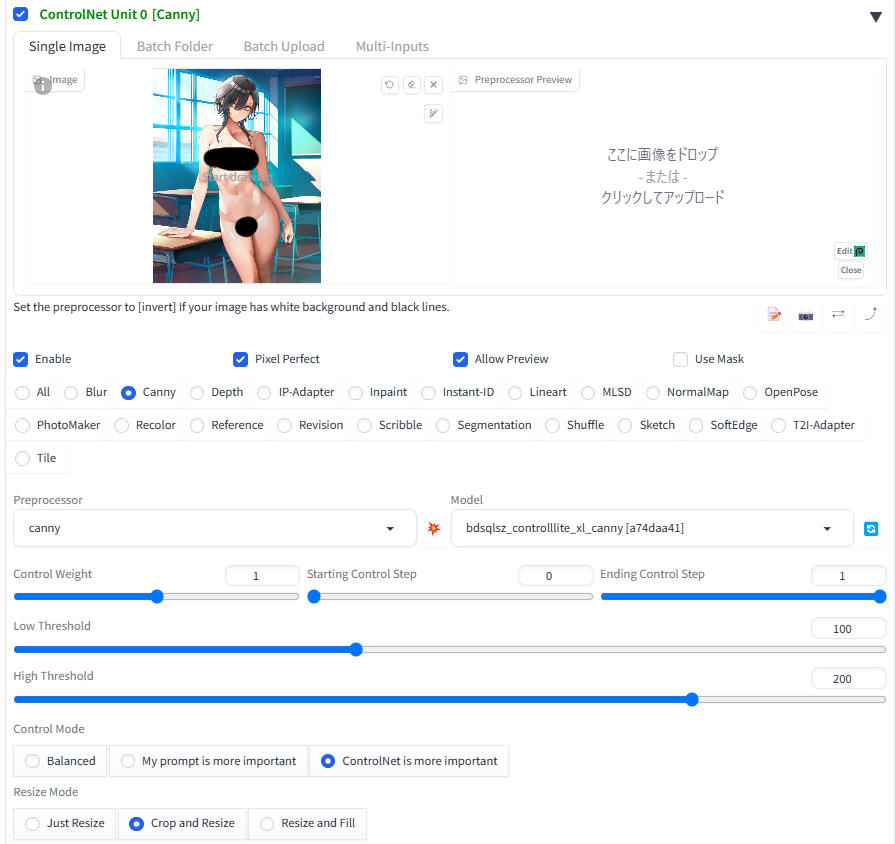Open the brush settings icon

[433, 113]
